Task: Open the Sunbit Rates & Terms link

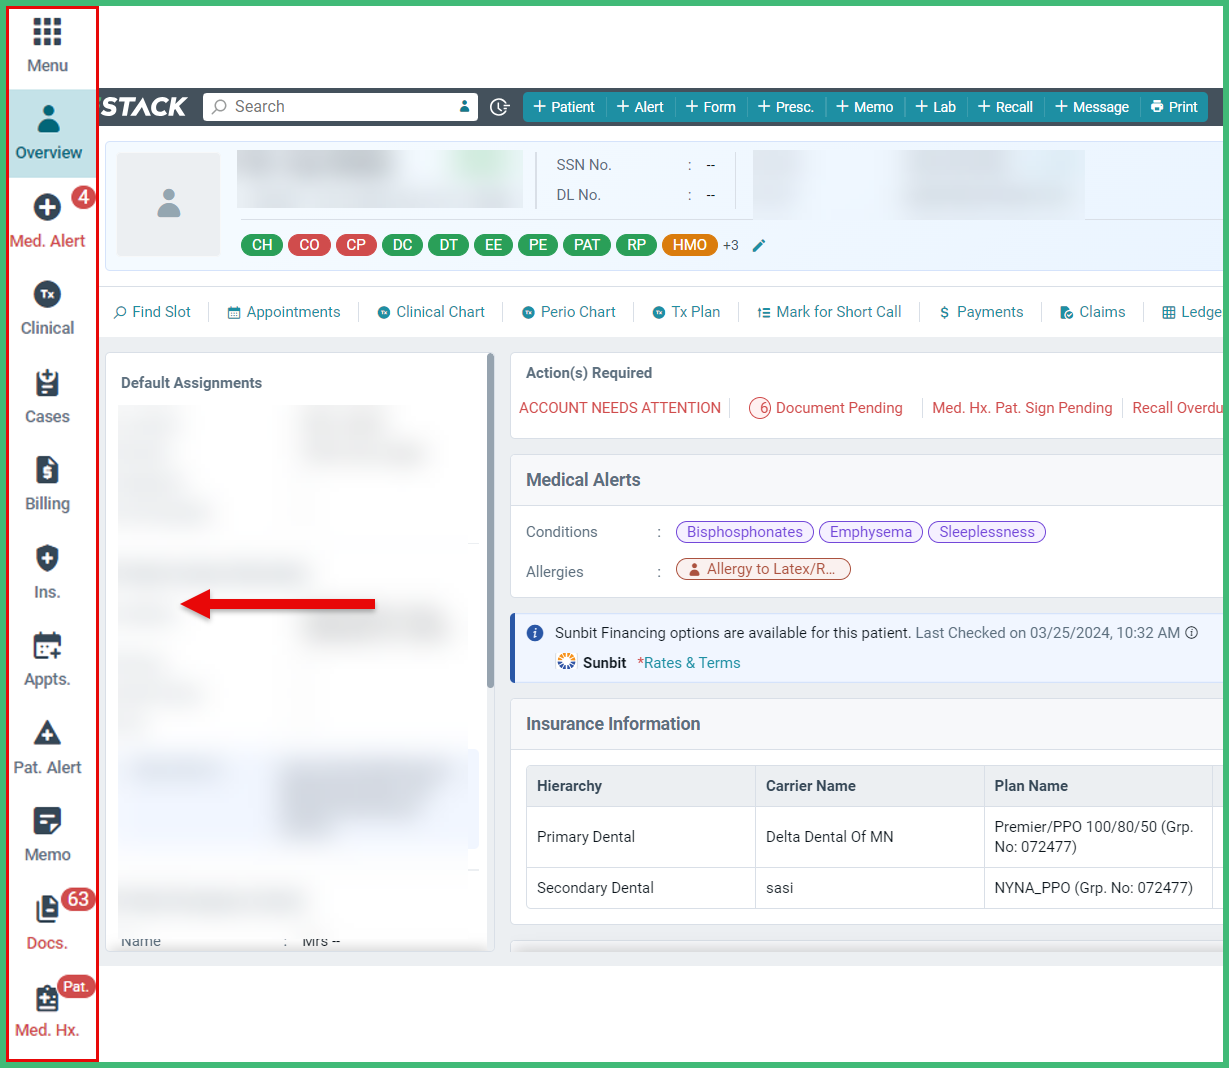Action: 689,662
